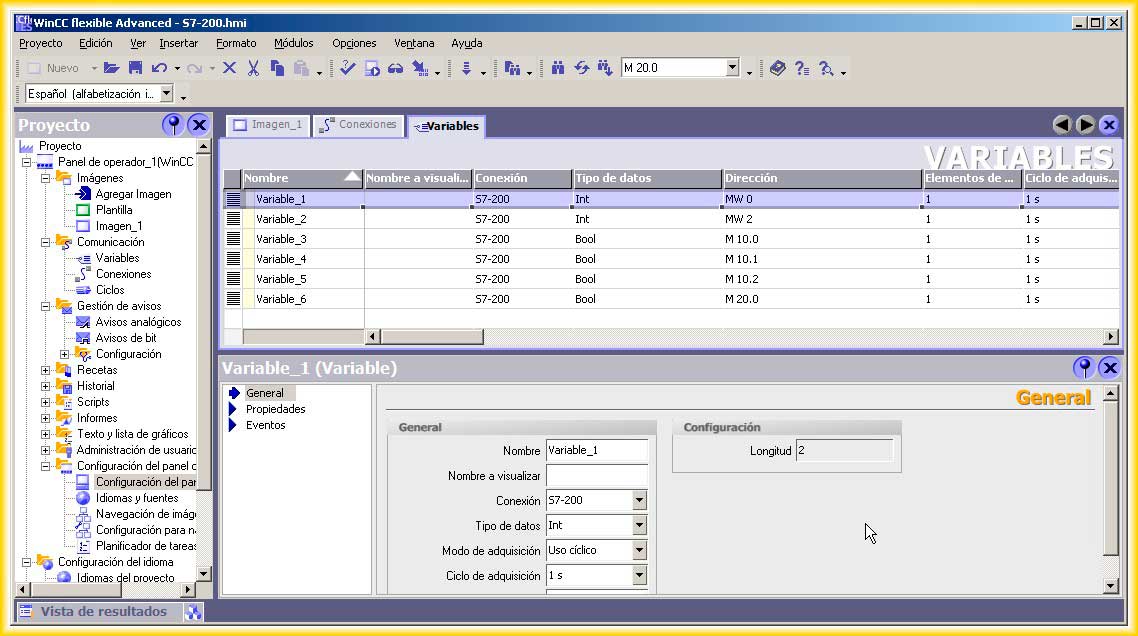Open the Conexión dropdown in General

click(639, 501)
